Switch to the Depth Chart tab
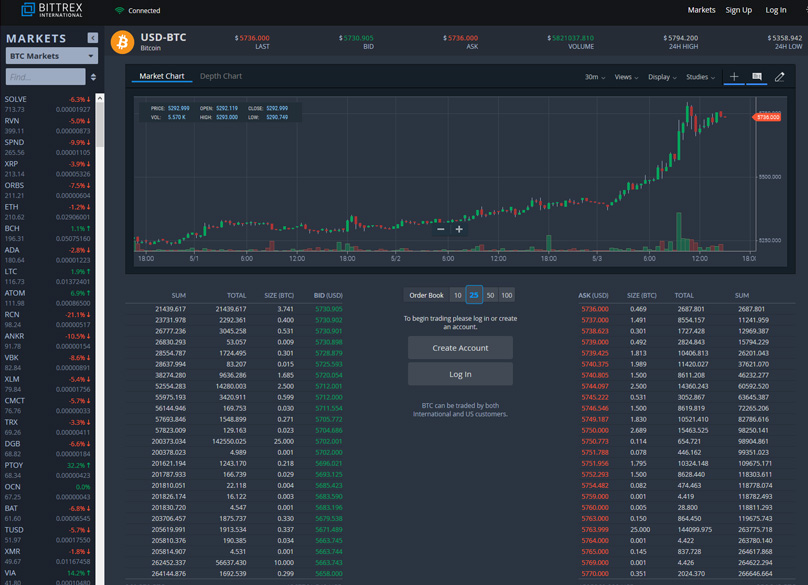808x585 pixels. click(221, 76)
